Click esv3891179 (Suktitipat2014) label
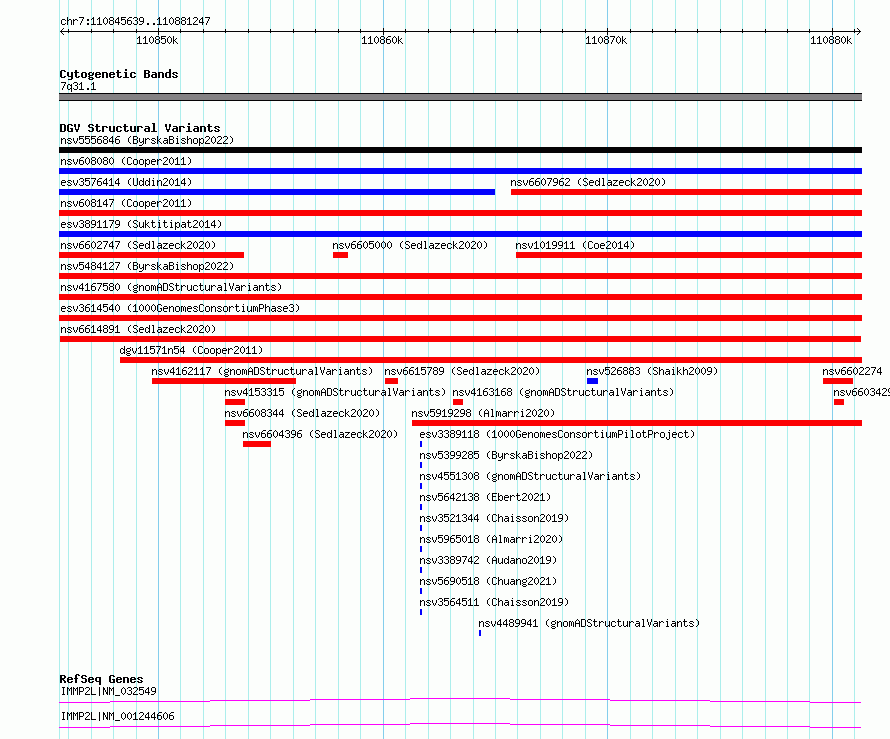Image resolution: width=890 pixels, height=739 pixels. 141,224
